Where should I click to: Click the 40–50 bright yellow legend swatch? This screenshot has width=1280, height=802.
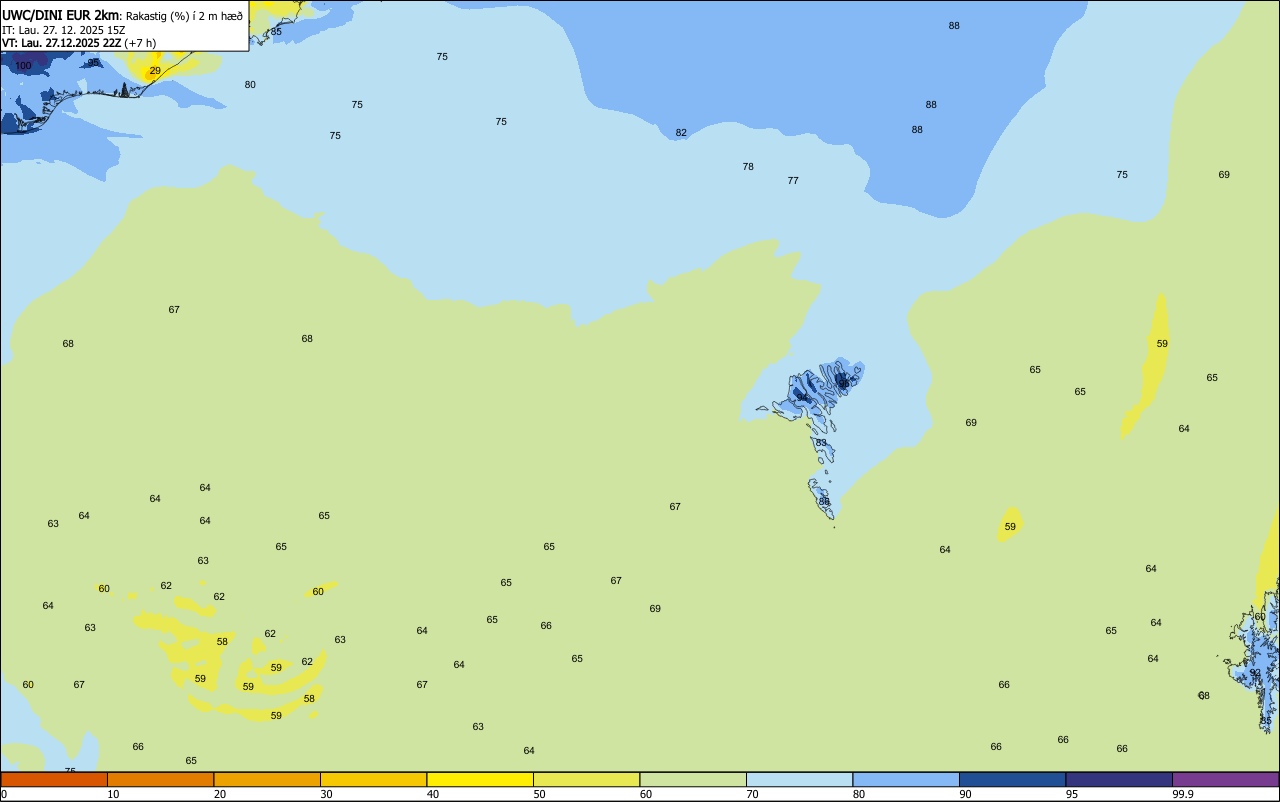coord(480,779)
